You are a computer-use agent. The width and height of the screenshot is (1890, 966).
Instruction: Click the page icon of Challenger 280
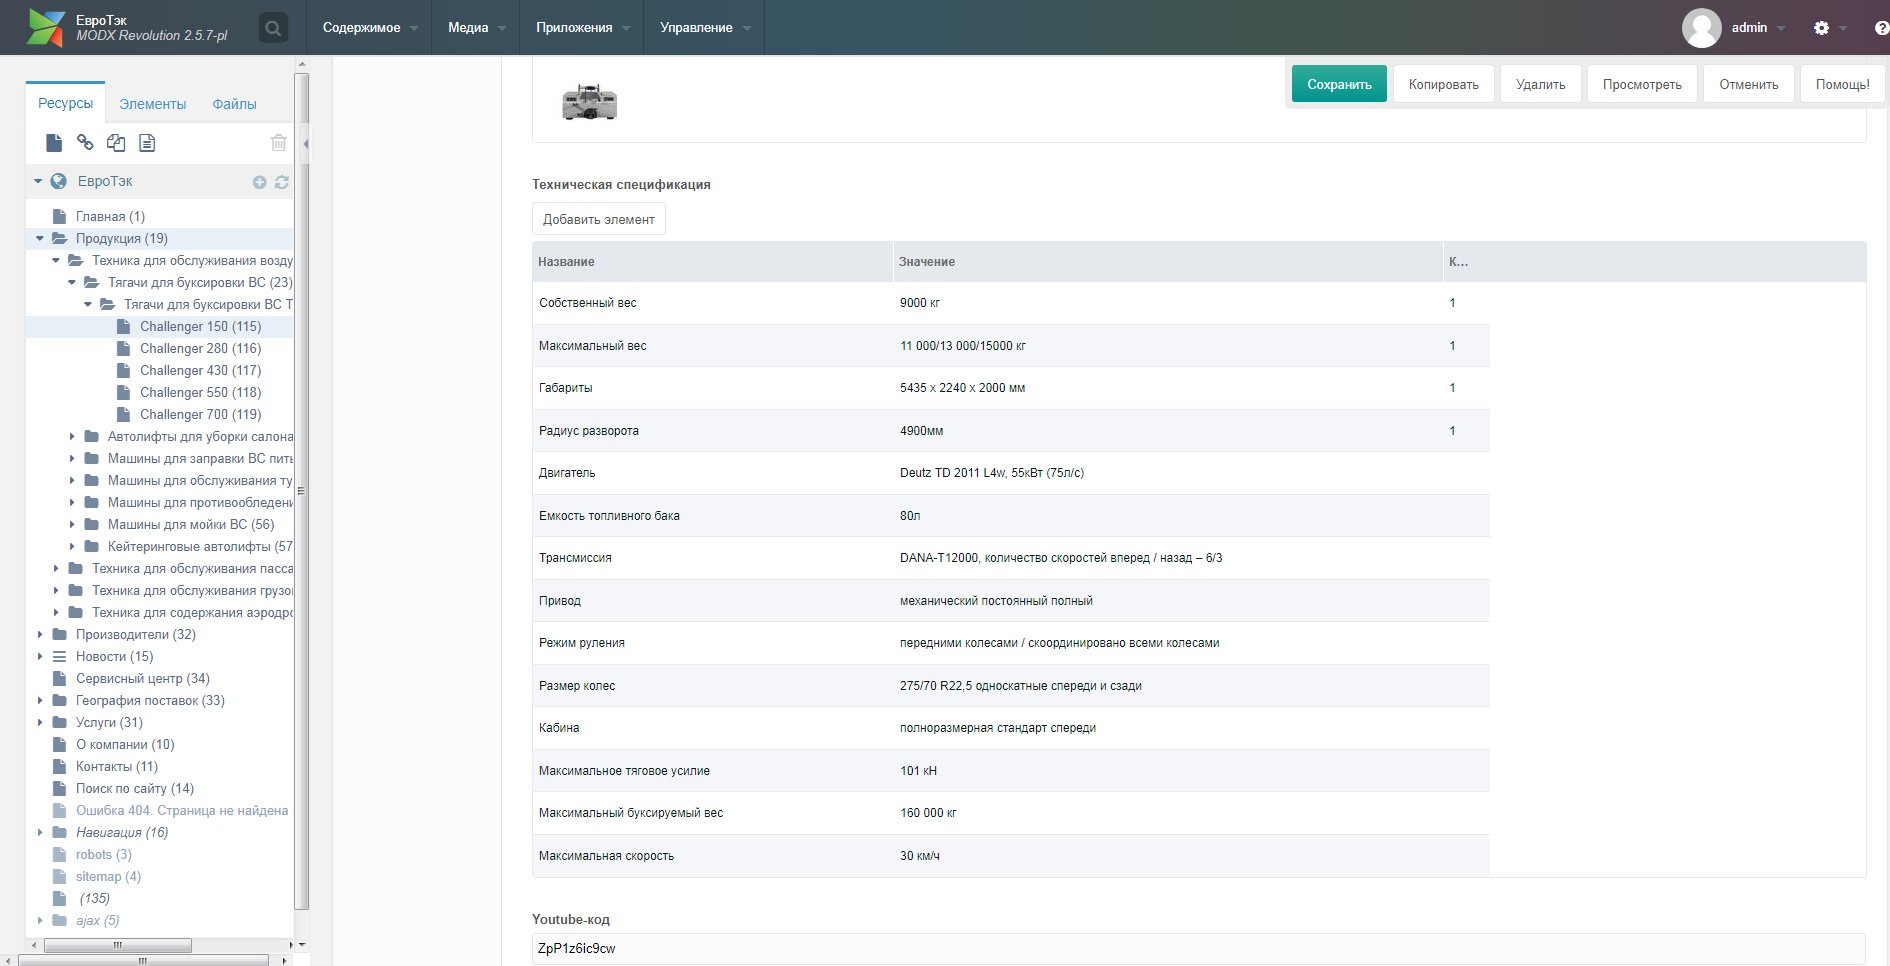pyautogui.click(x=123, y=348)
